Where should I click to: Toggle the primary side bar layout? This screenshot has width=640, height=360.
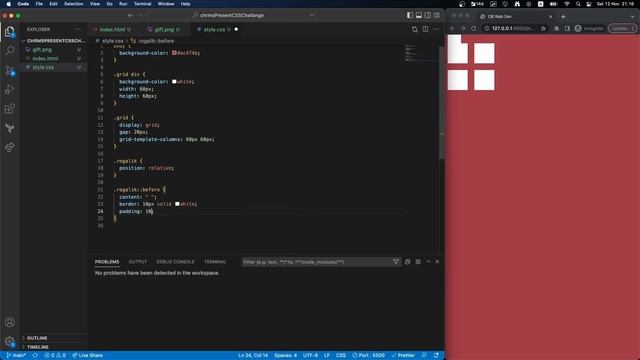click(x=410, y=16)
